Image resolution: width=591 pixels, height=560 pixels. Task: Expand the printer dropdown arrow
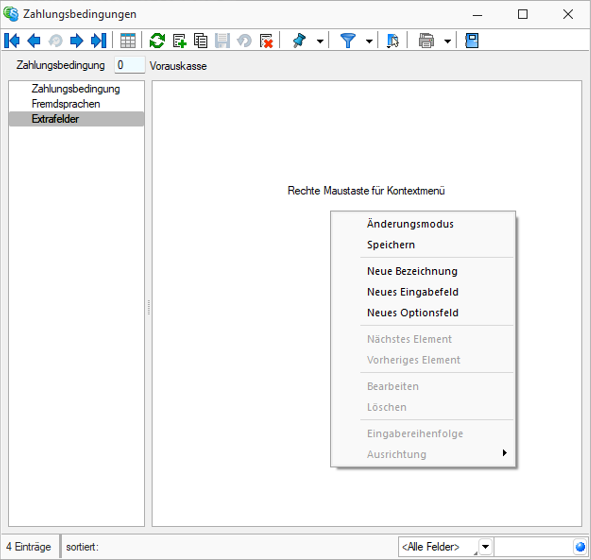[447, 41]
